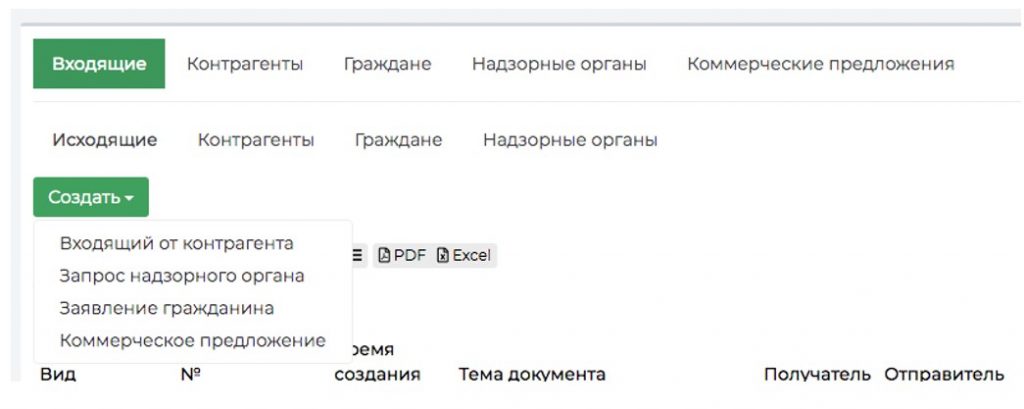Switch to the Входящие tab
Image resolution: width=1024 pixels, height=409 pixels.
pyautogui.click(x=99, y=63)
